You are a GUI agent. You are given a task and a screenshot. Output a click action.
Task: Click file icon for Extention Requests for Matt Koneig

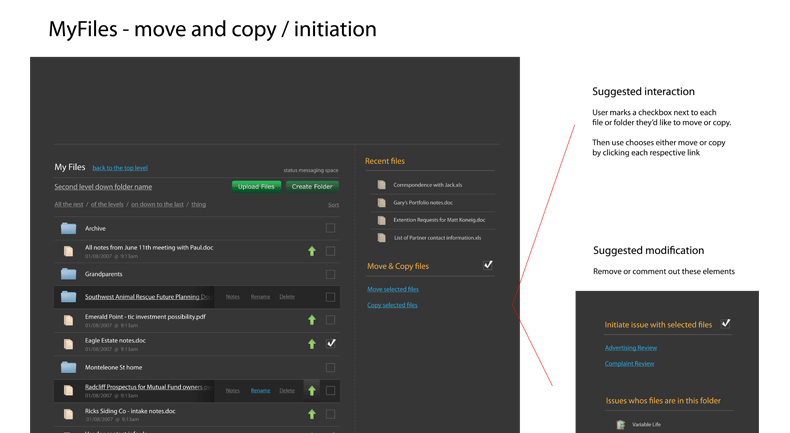point(382,220)
